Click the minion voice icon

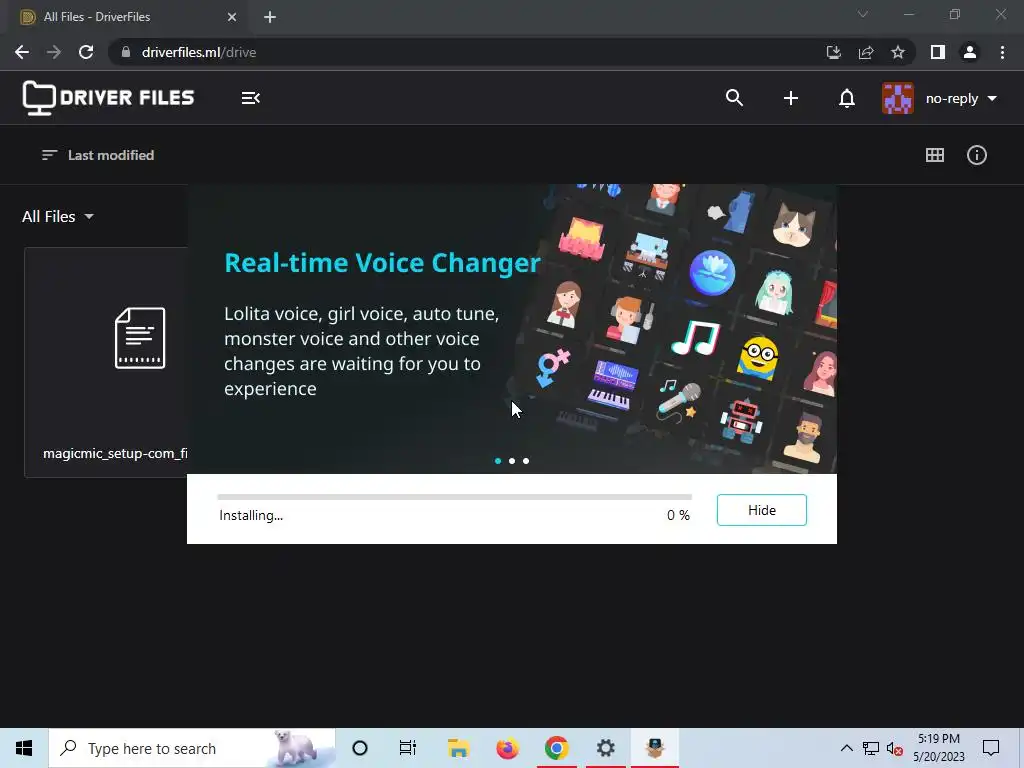coord(758,357)
